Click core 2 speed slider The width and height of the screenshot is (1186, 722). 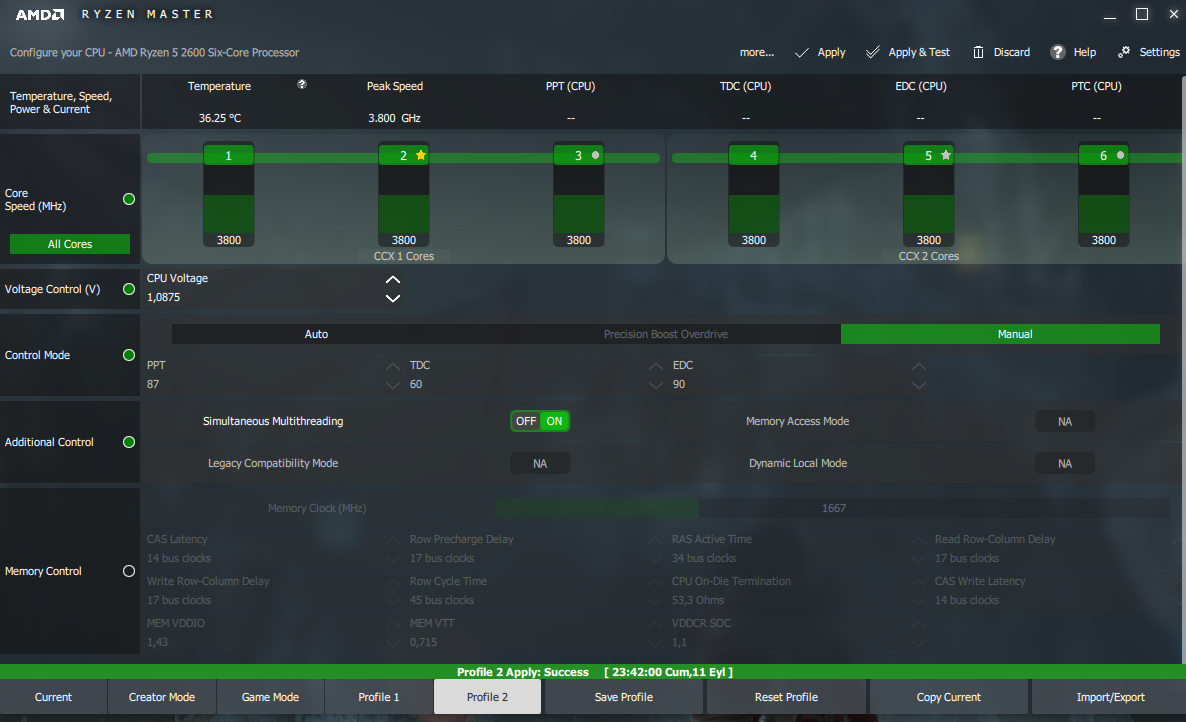(403, 195)
